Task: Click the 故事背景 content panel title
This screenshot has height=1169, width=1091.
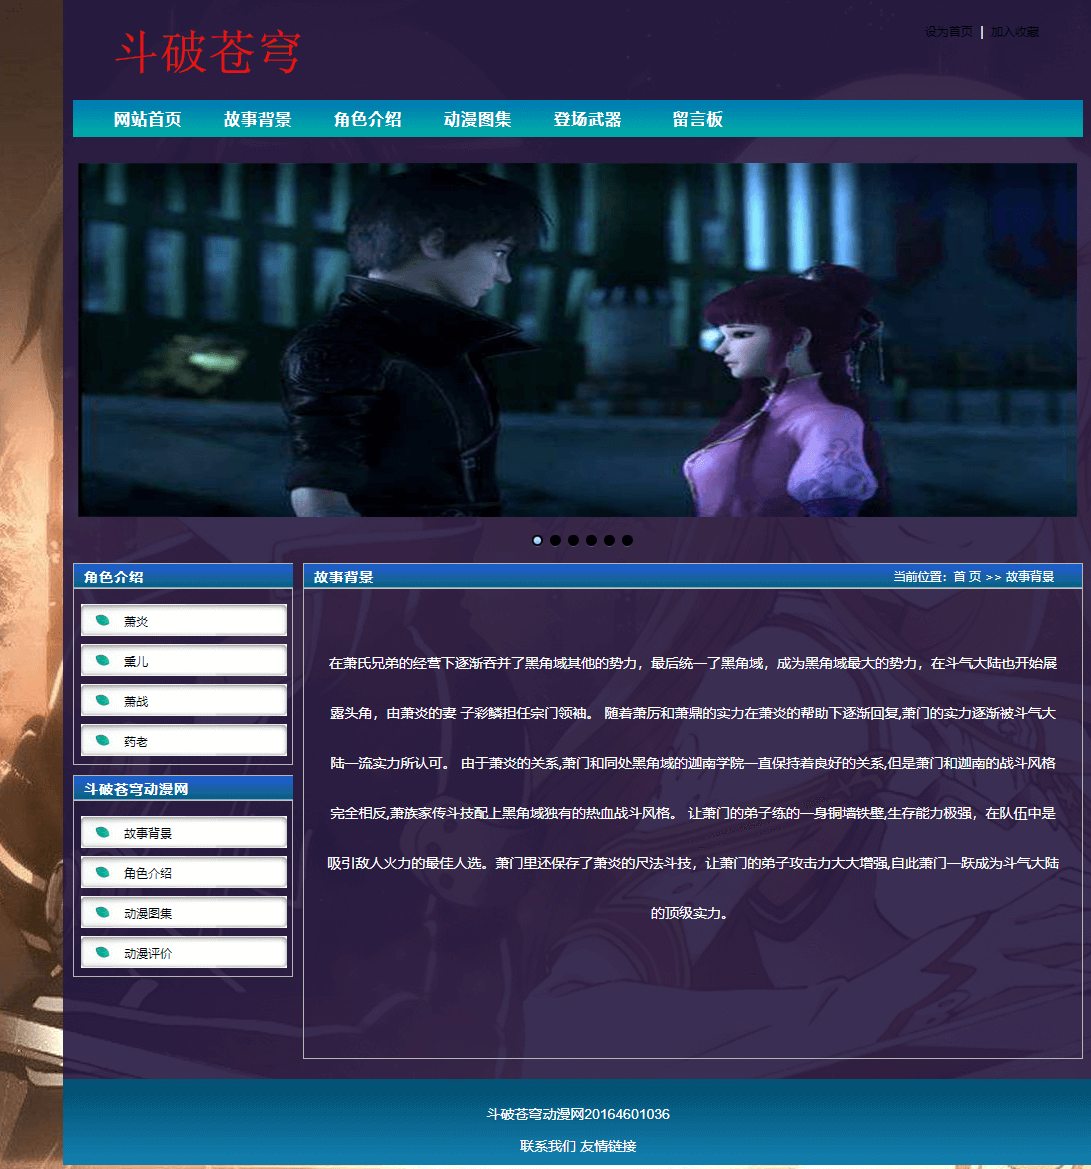Action: tap(343, 576)
